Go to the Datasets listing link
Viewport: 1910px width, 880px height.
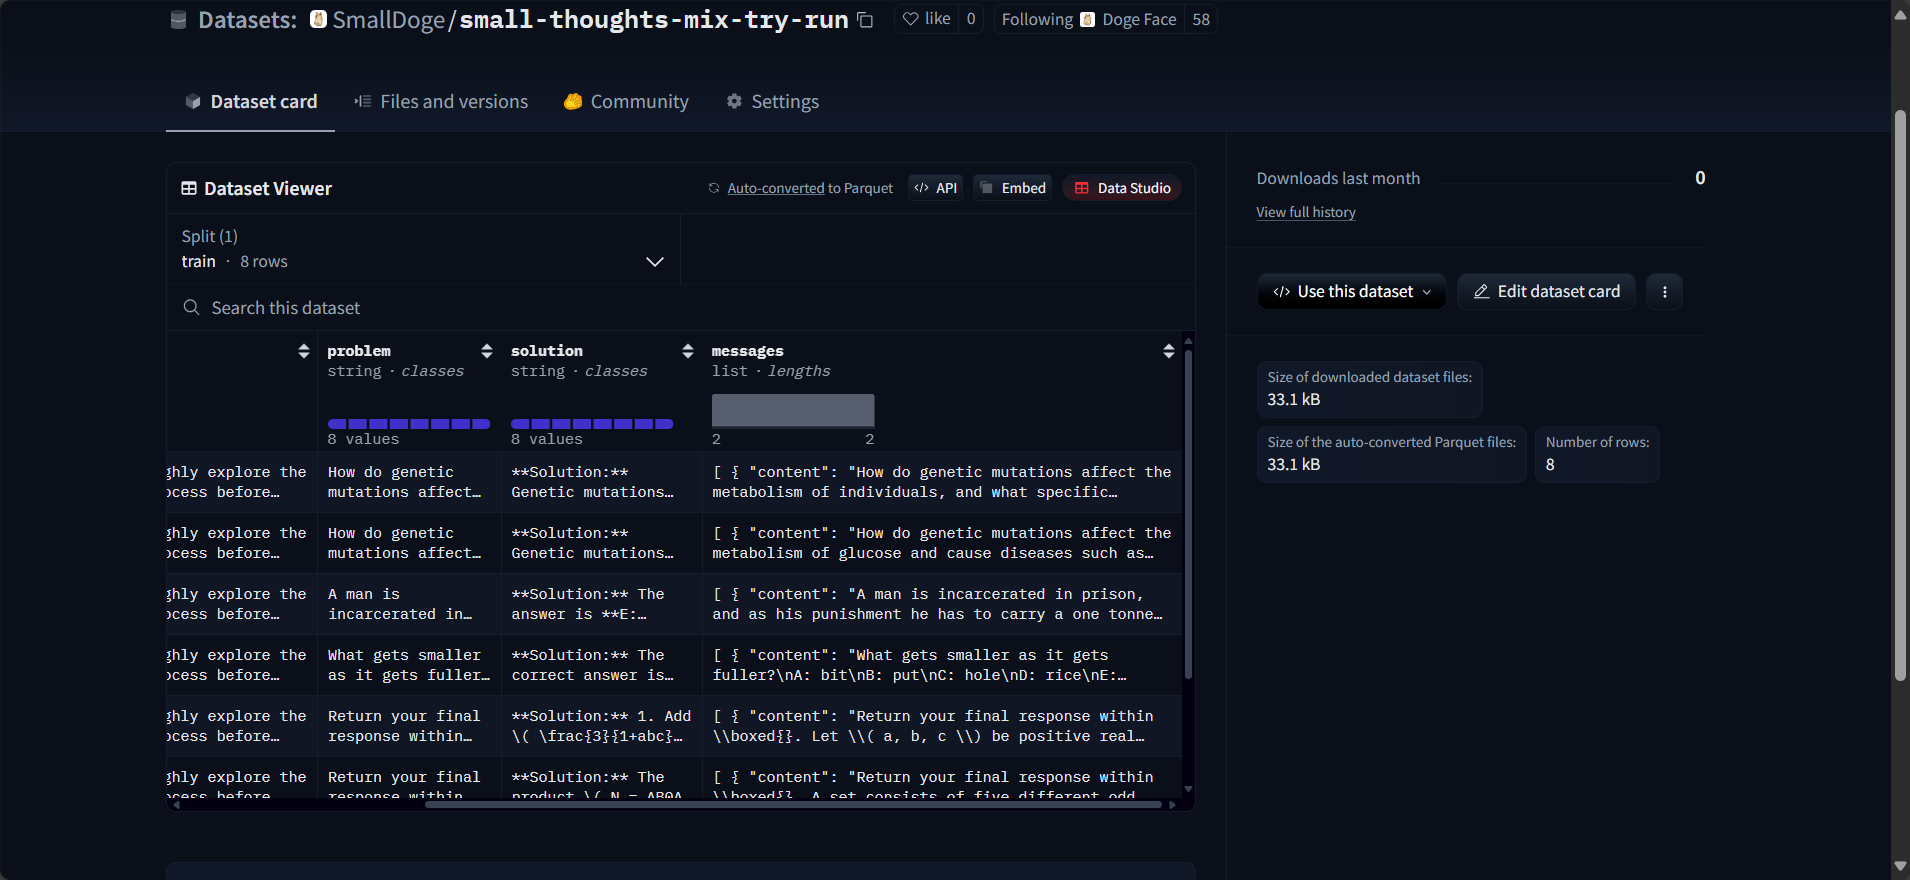click(x=247, y=20)
